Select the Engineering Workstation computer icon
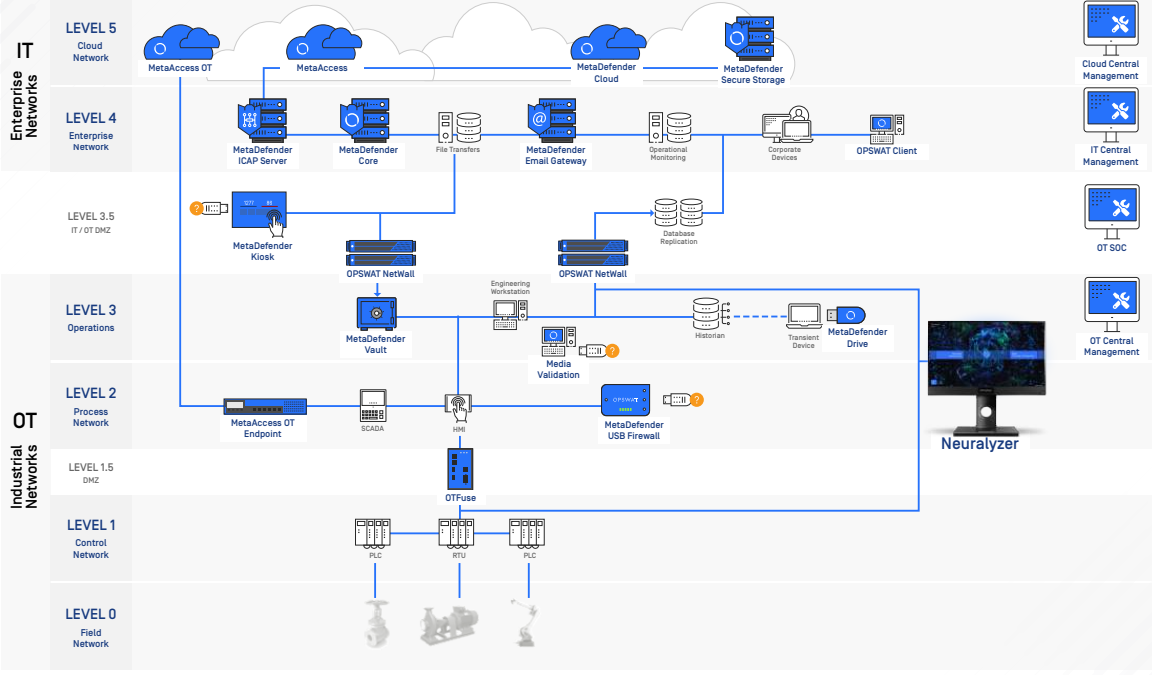This screenshot has width=1152, height=675. pyautogui.click(x=511, y=314)
